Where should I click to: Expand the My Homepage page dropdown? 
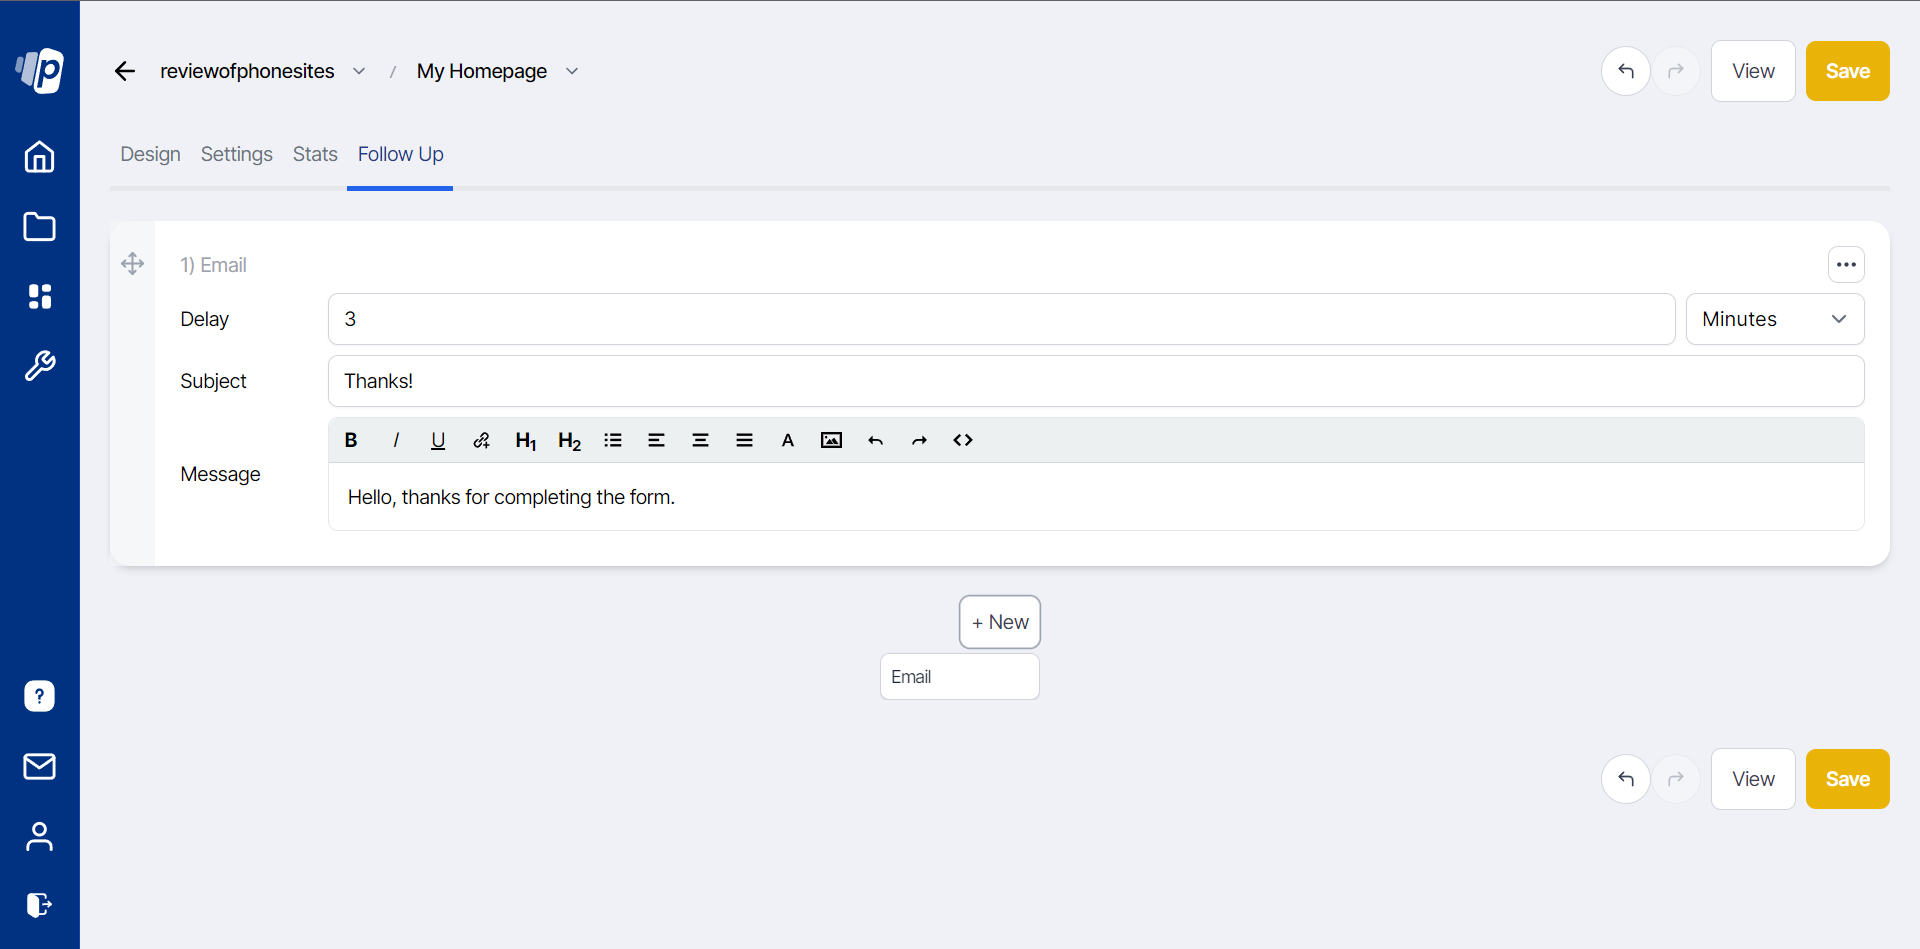(572, 71)
